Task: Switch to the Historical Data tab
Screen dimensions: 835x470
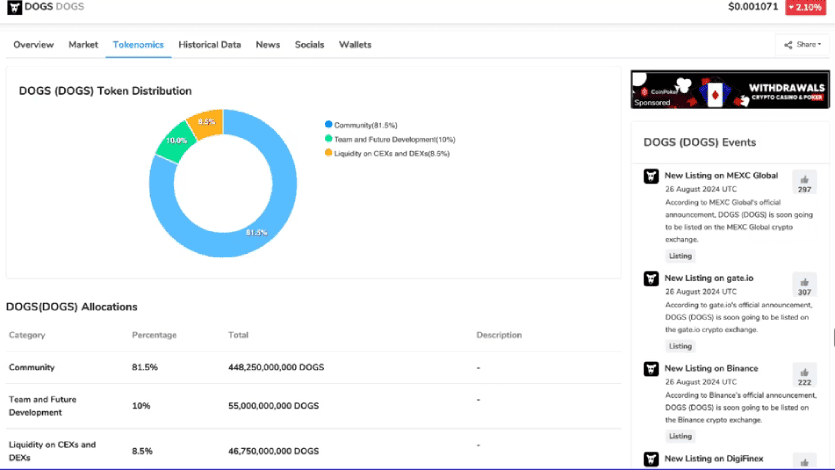Action: 209,45
